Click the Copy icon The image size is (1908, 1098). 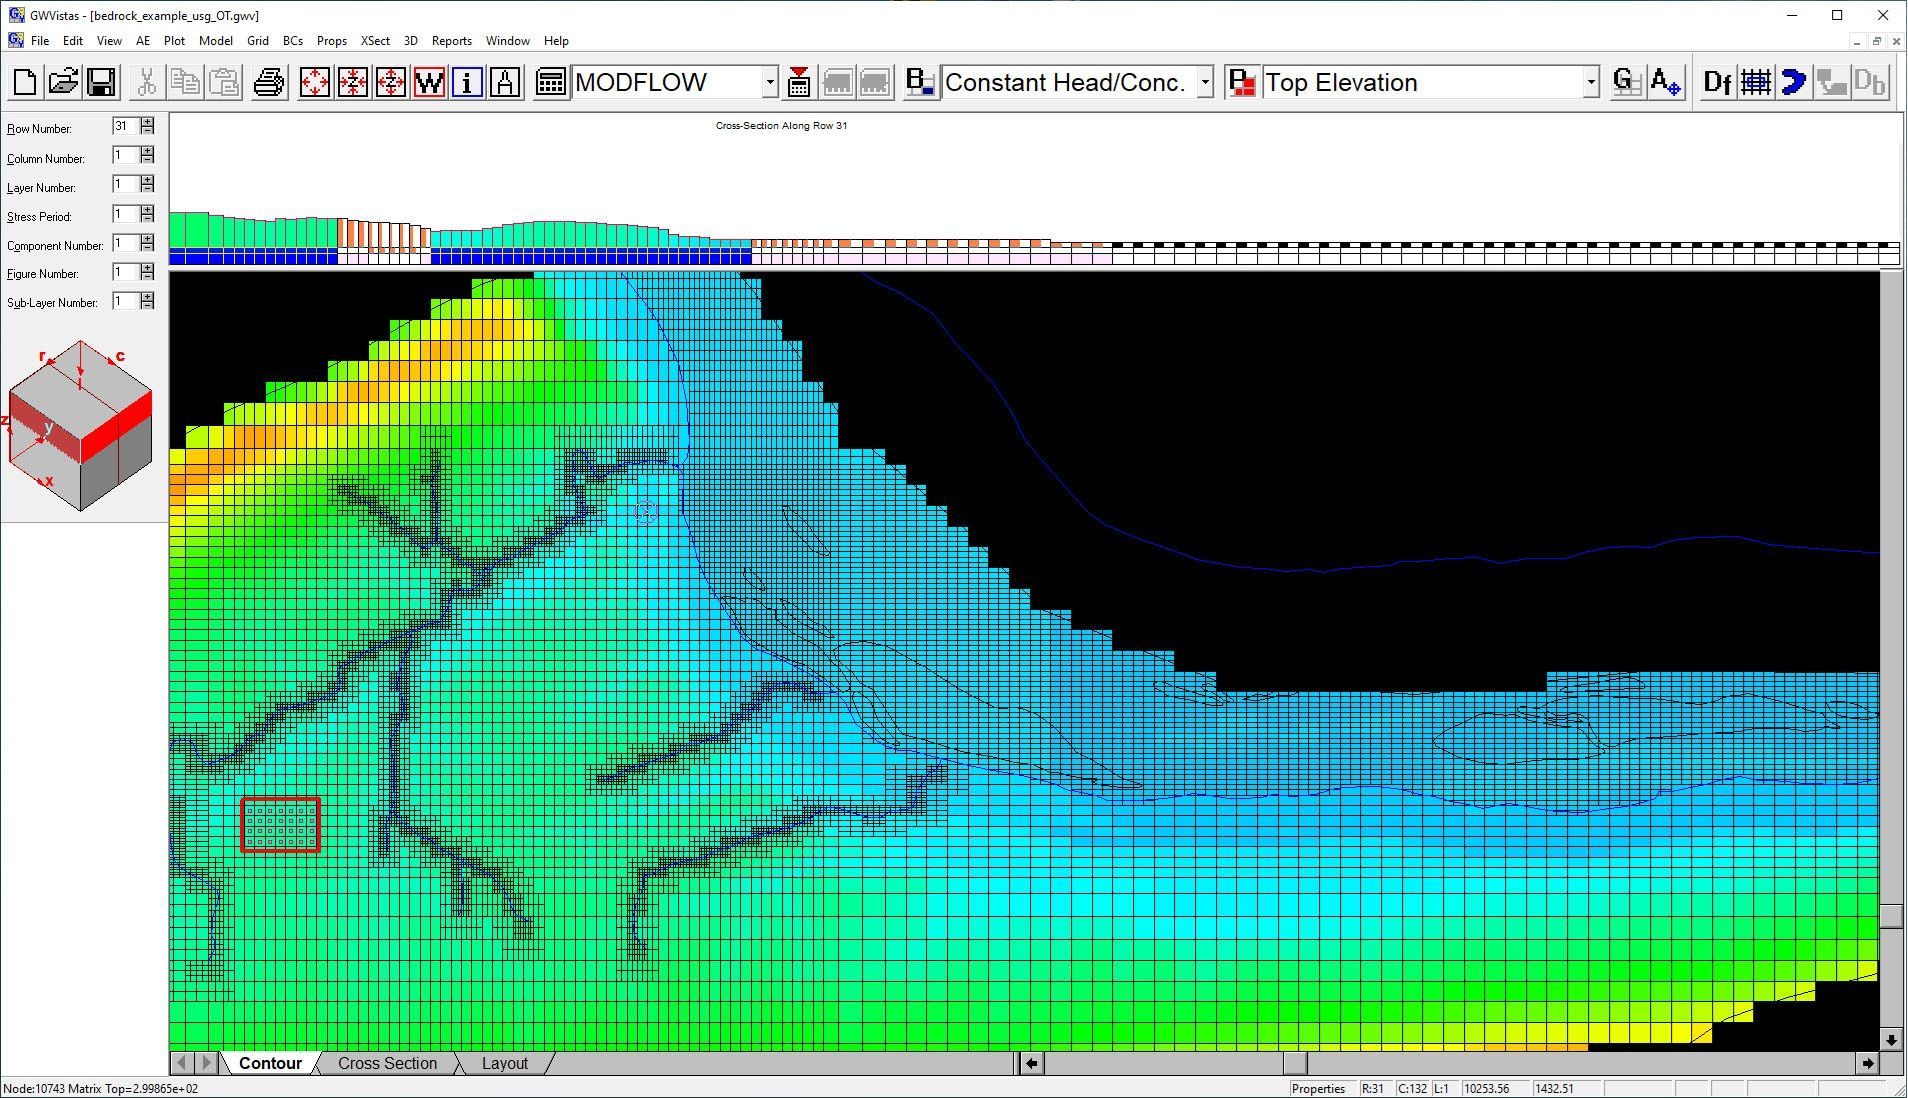tap(184, 82)
